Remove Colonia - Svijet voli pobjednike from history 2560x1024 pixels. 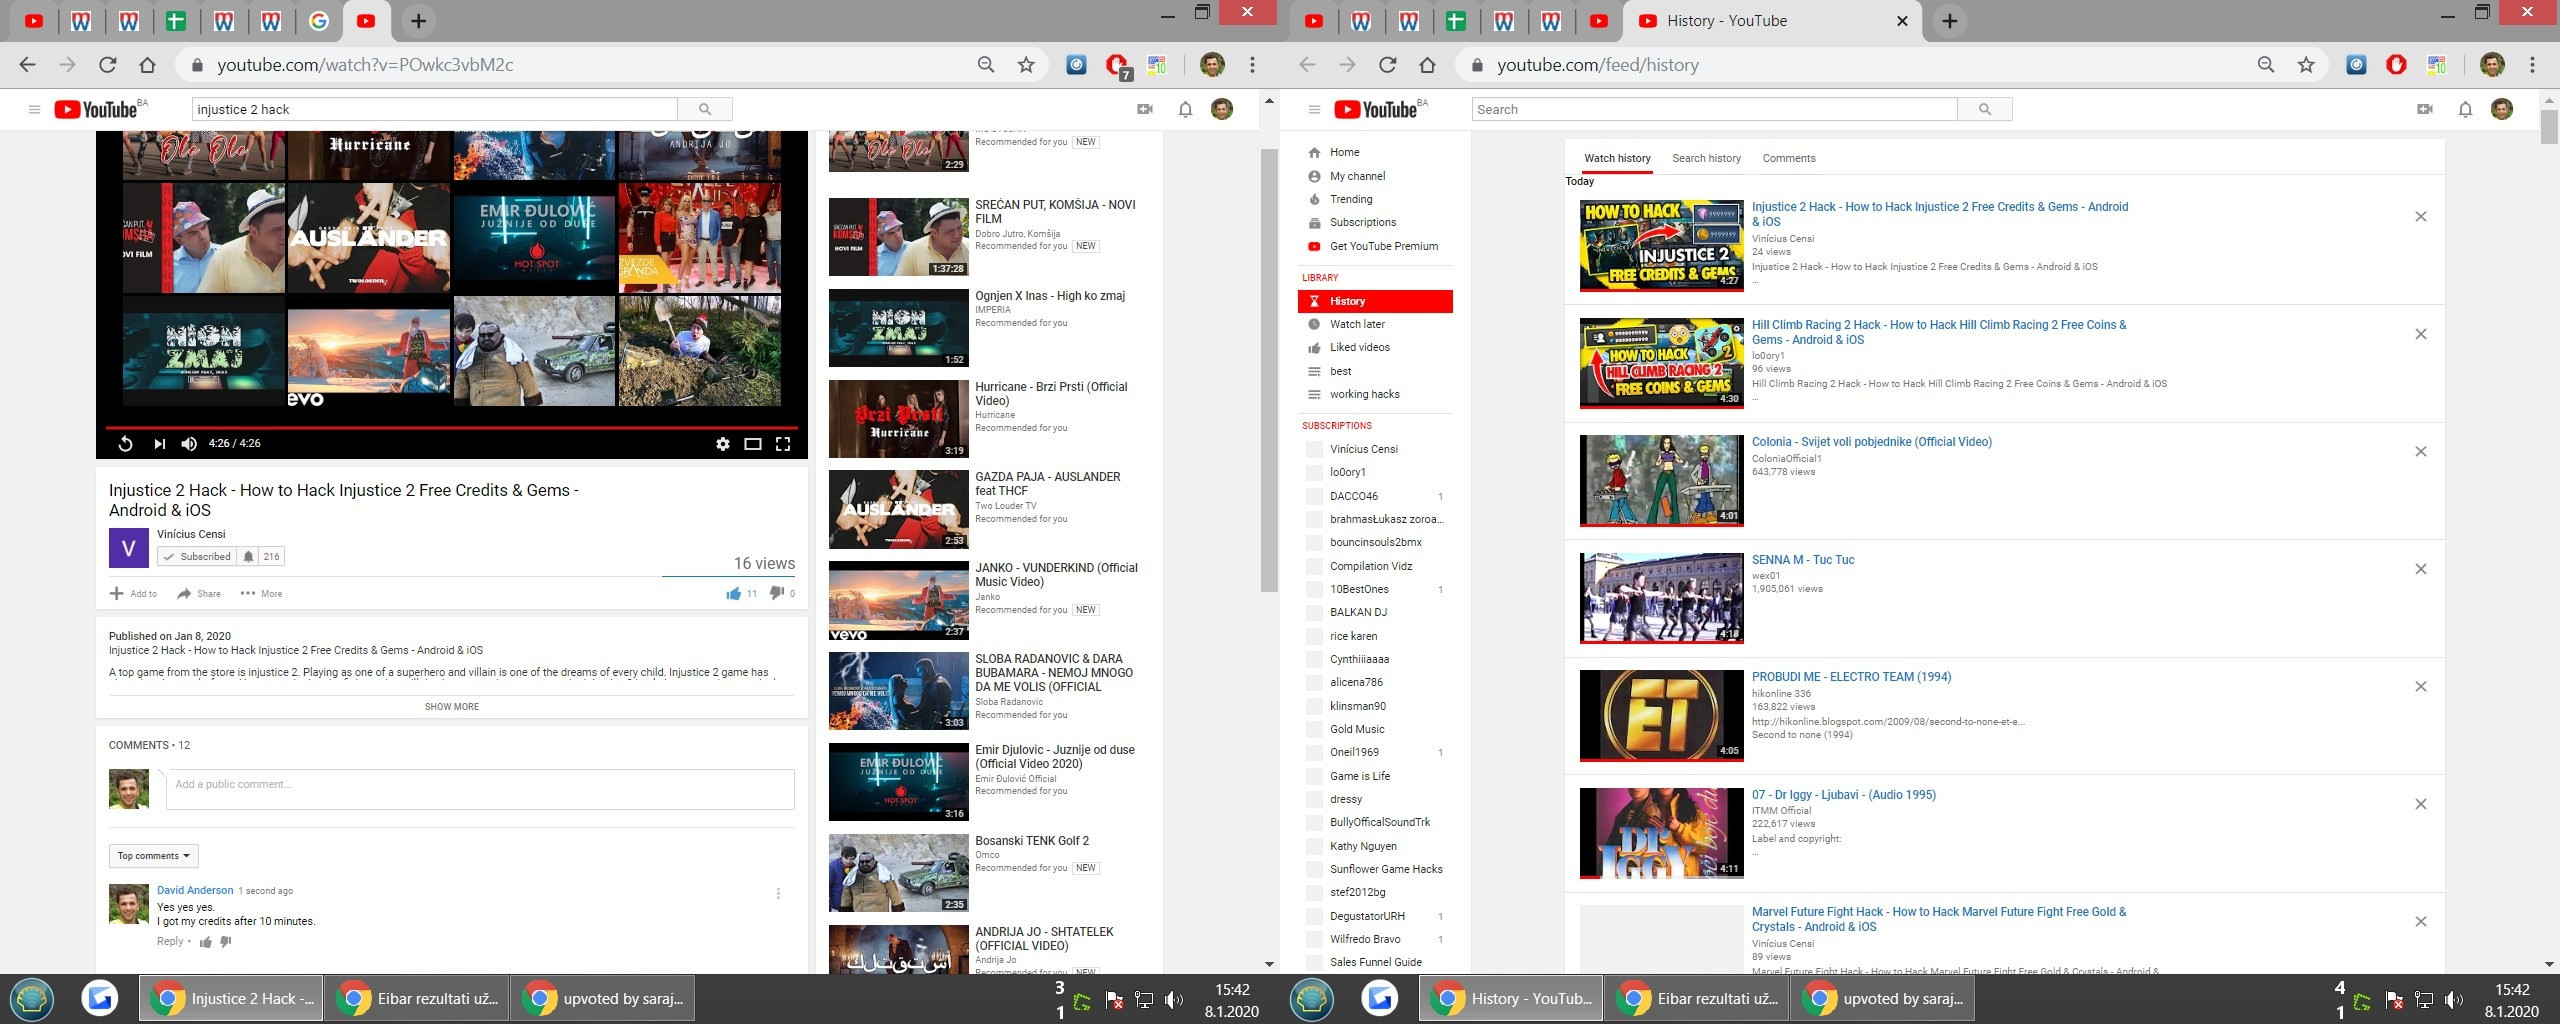(2421, 452)
